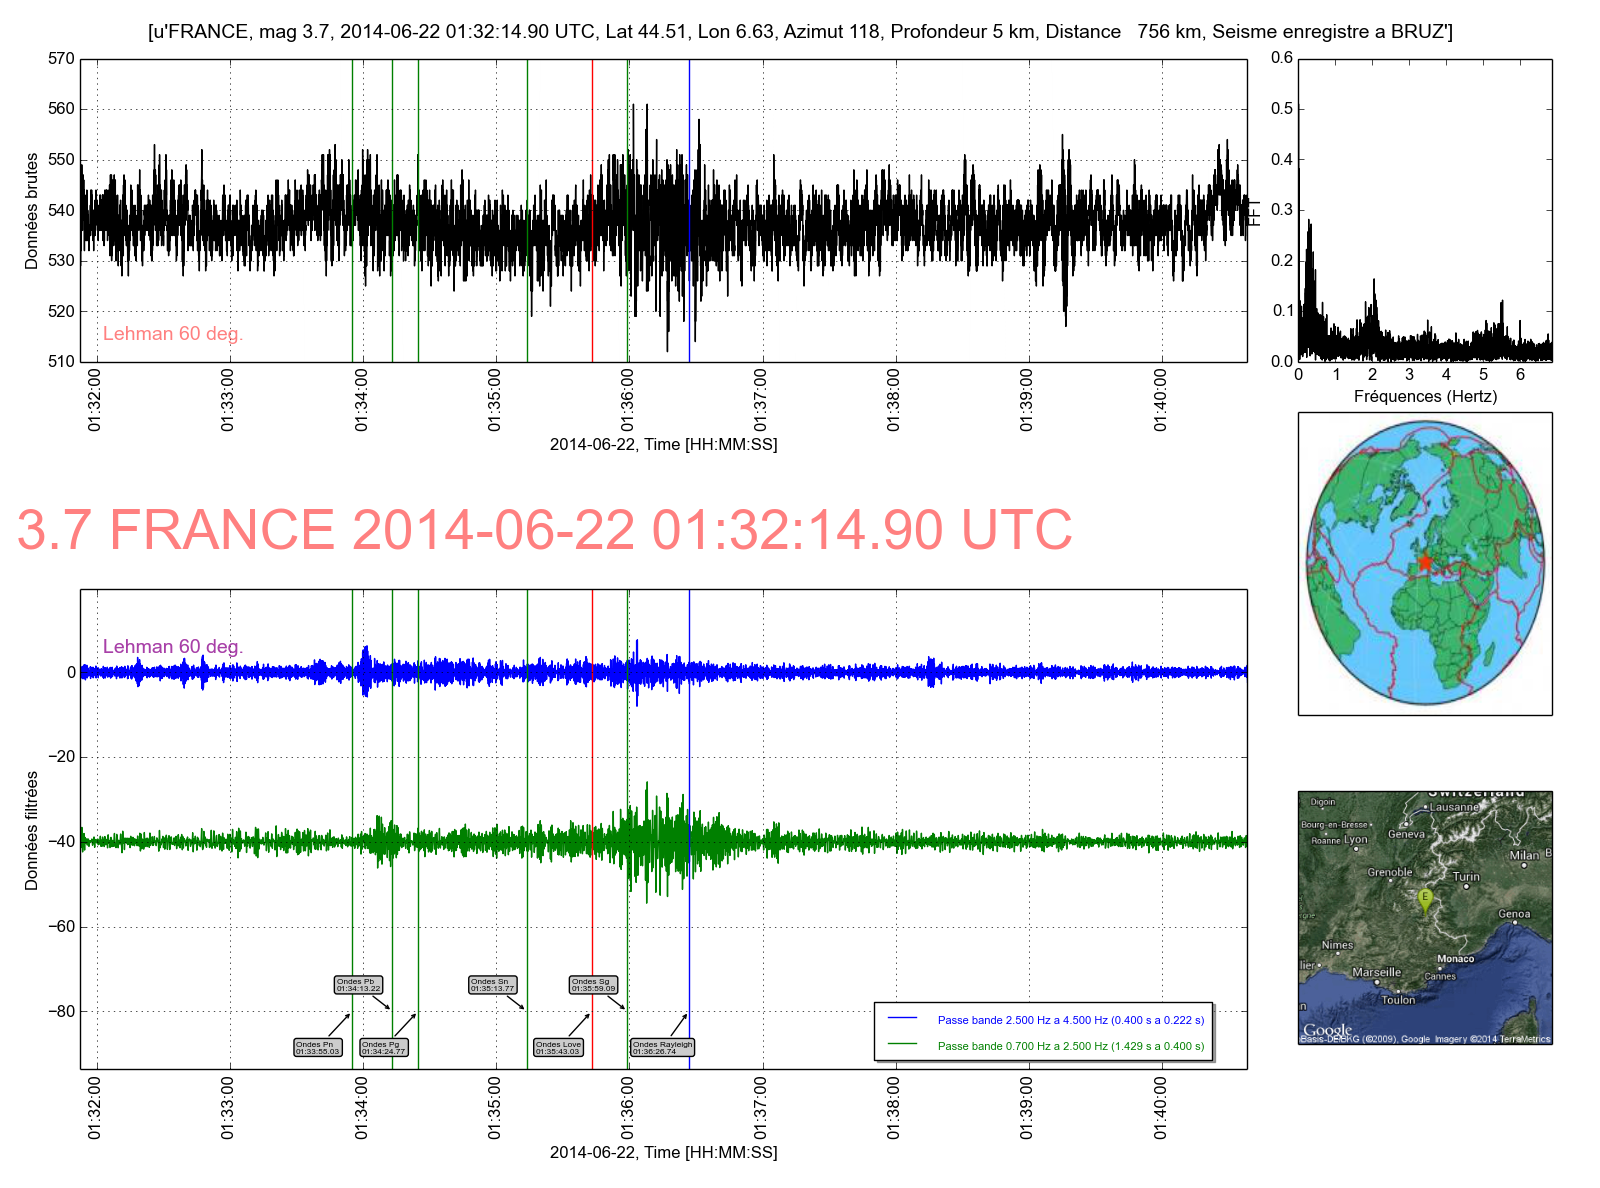
Task: Click the purple Lehman 60 deg. label in filtered plot
Action: point(173,647)
